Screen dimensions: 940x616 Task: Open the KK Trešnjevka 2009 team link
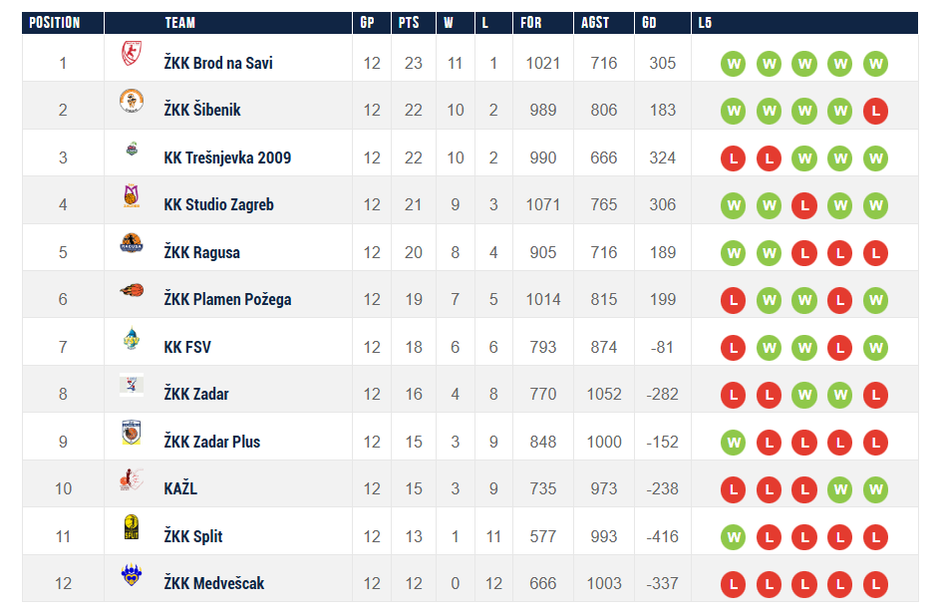point(227,158)
